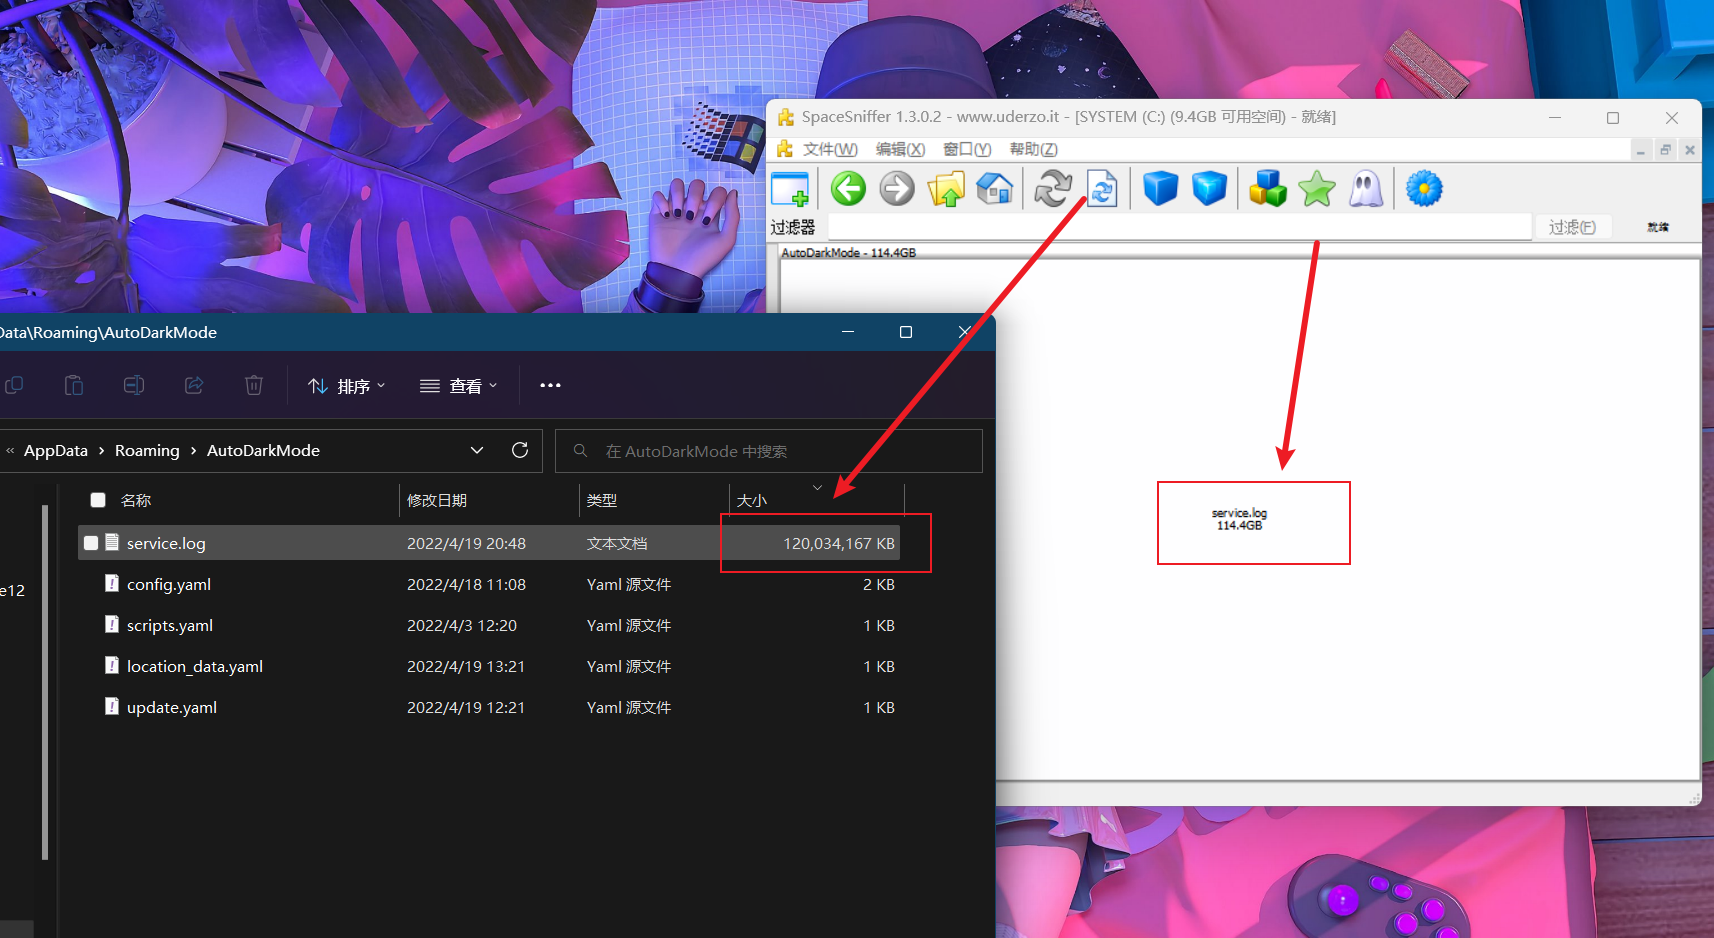Open the 排序 sort dropdown
This screenshot has width=1714, height=938.
pyautogui.click(x=346, y=386)
